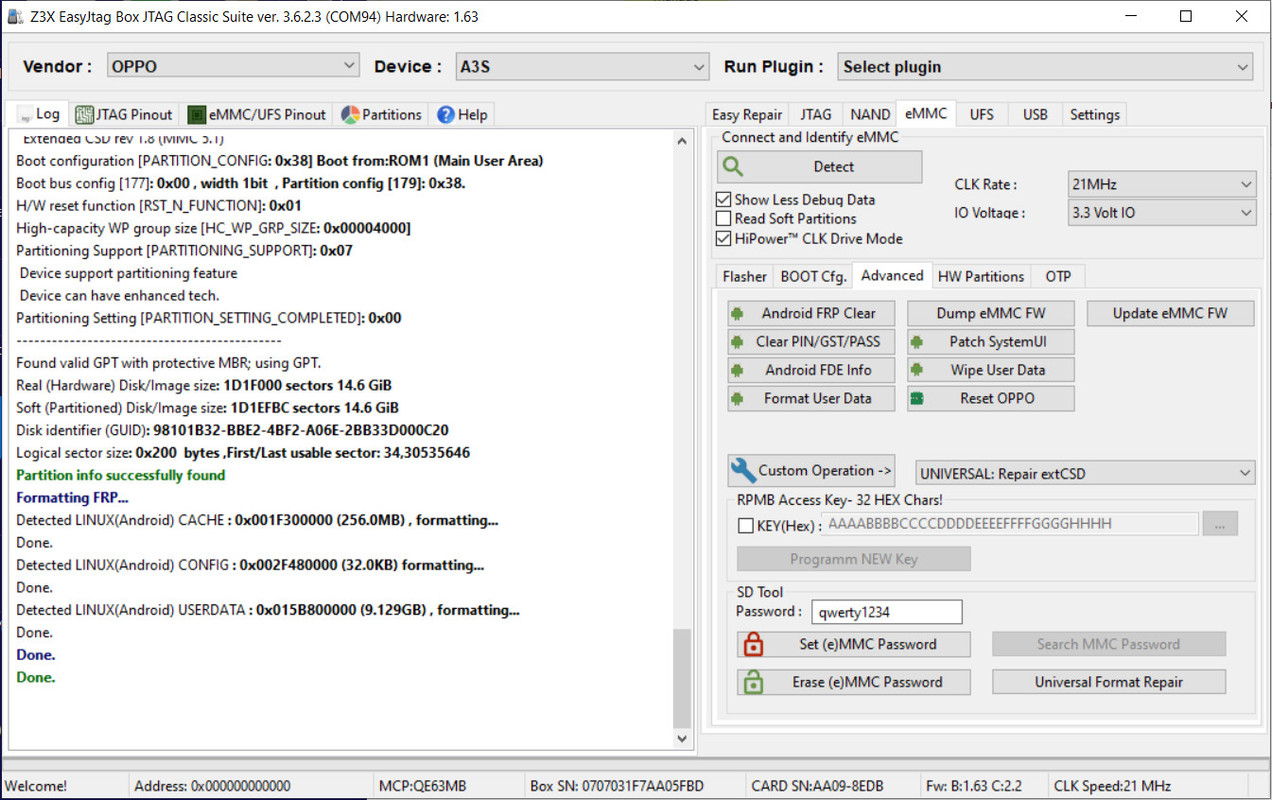Select the Advanced sub-tab
1272x800 pixels.
pos(892,275)
